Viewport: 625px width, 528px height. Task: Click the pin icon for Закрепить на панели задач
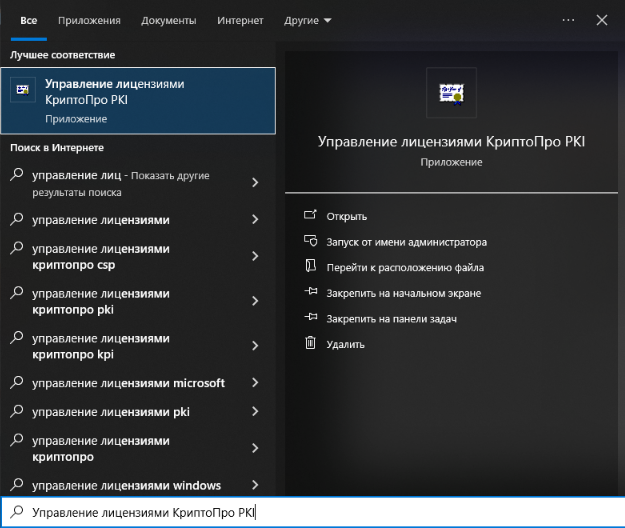click(x=310, y=318)
